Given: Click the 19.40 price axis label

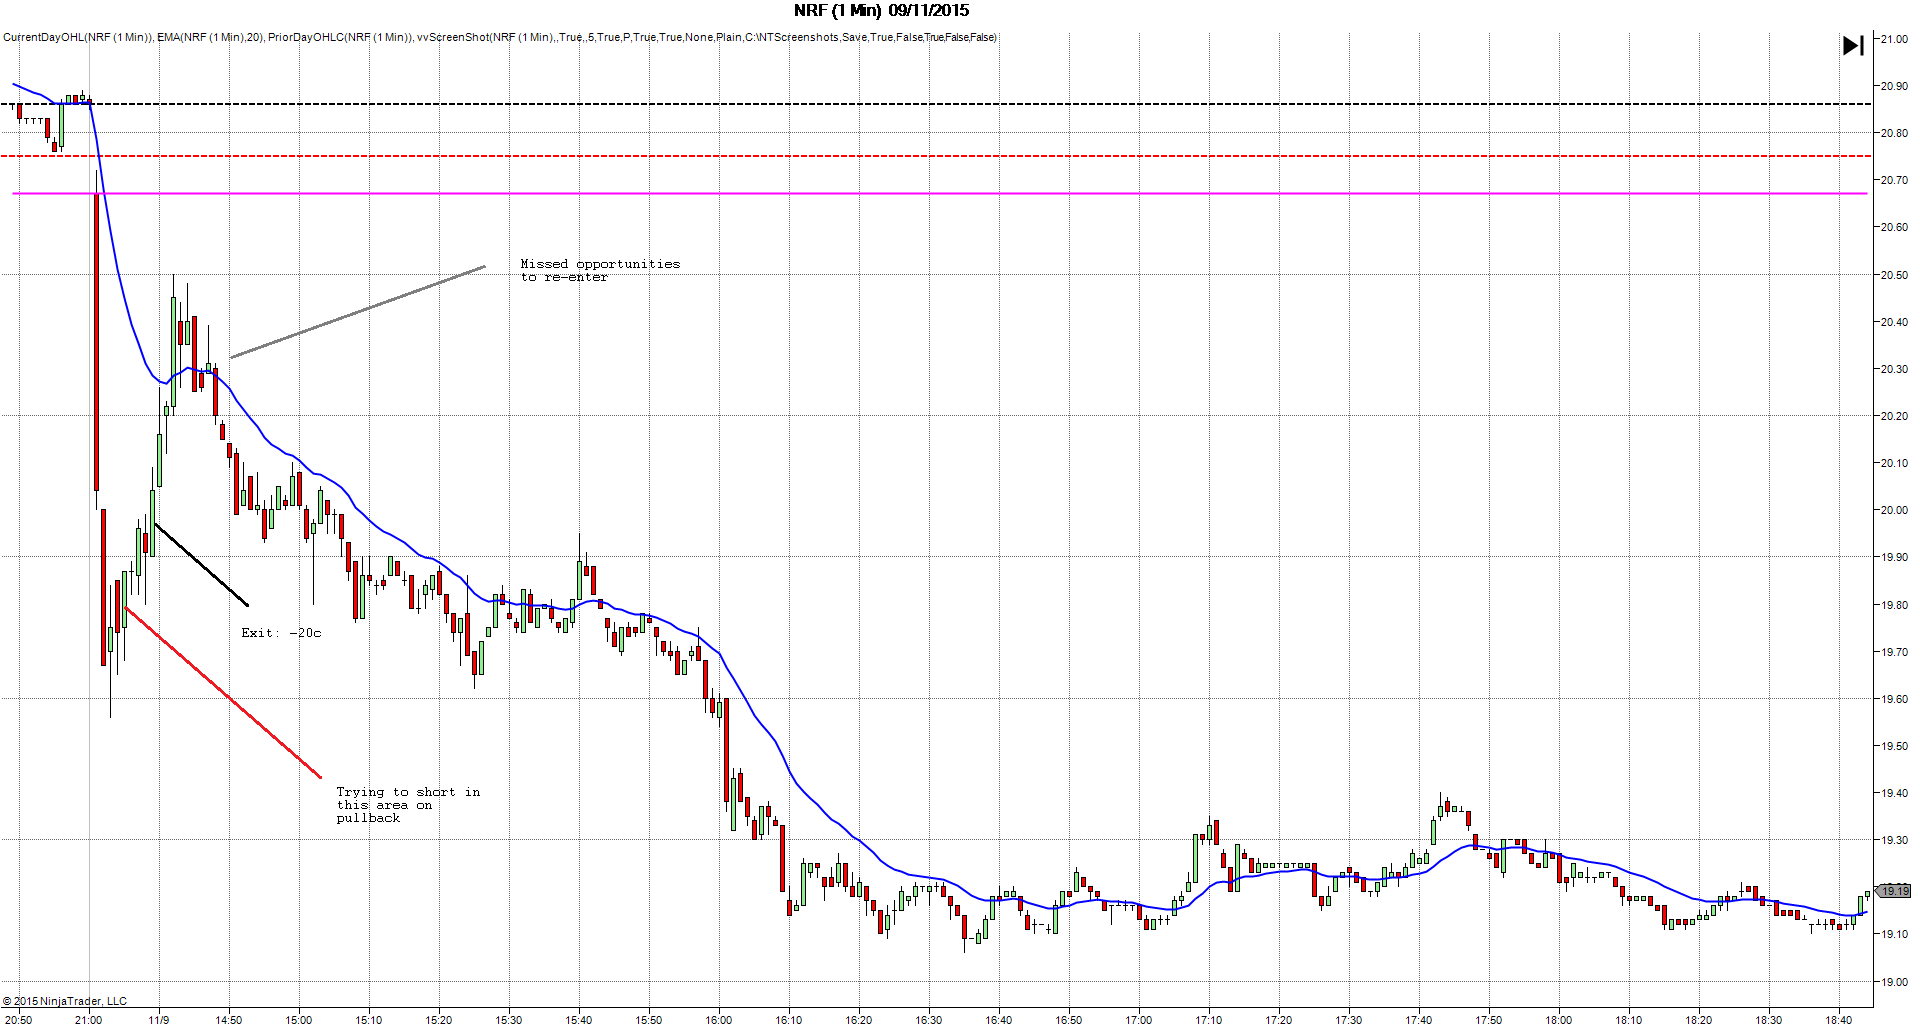Looking at the screenshot, I should 1894,793.
